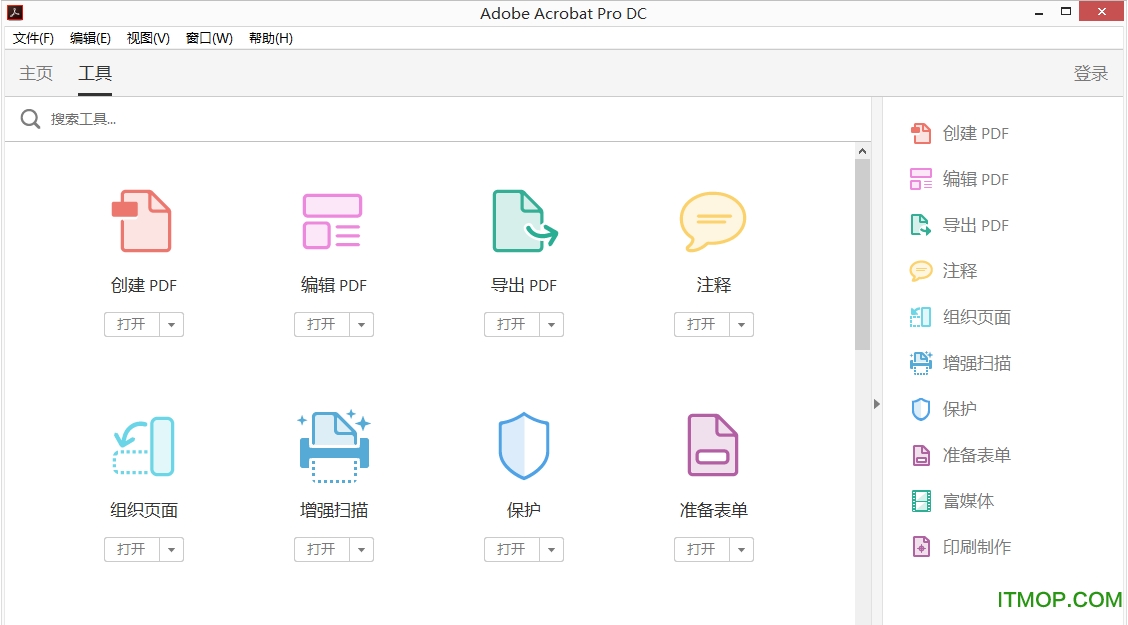
Task: Click the large Organize Pages (组织页面) icon
Action: [x=144, y=446]
